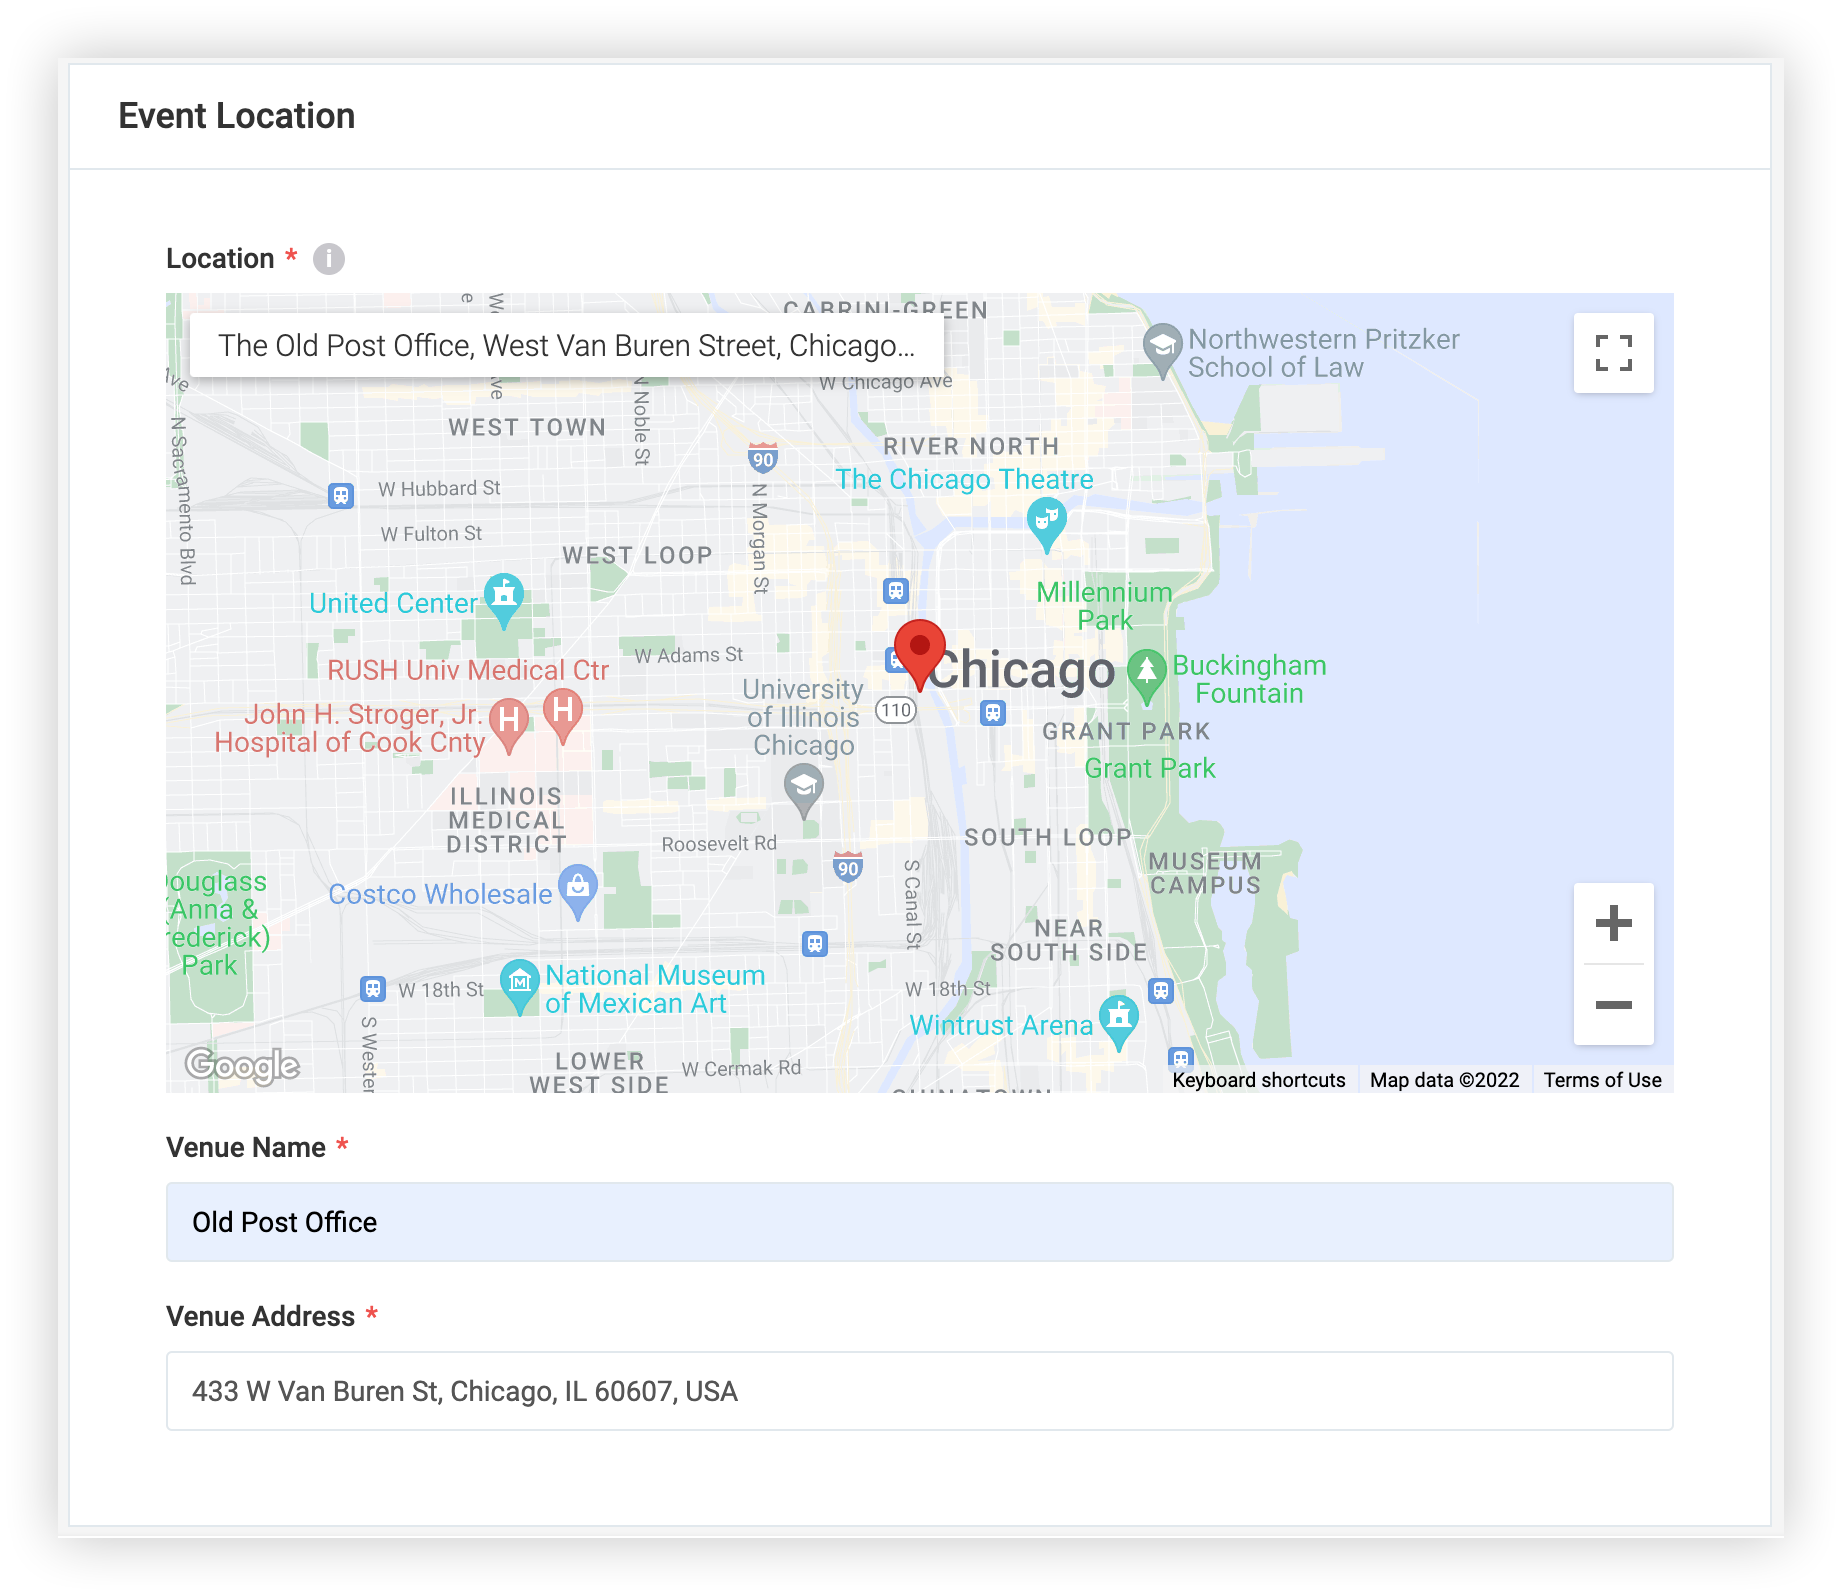Viewport: 1842px width, 1596px height.
Task: Click the SOUTH LOOP neighborhood label
Action: coord(1047,838)
